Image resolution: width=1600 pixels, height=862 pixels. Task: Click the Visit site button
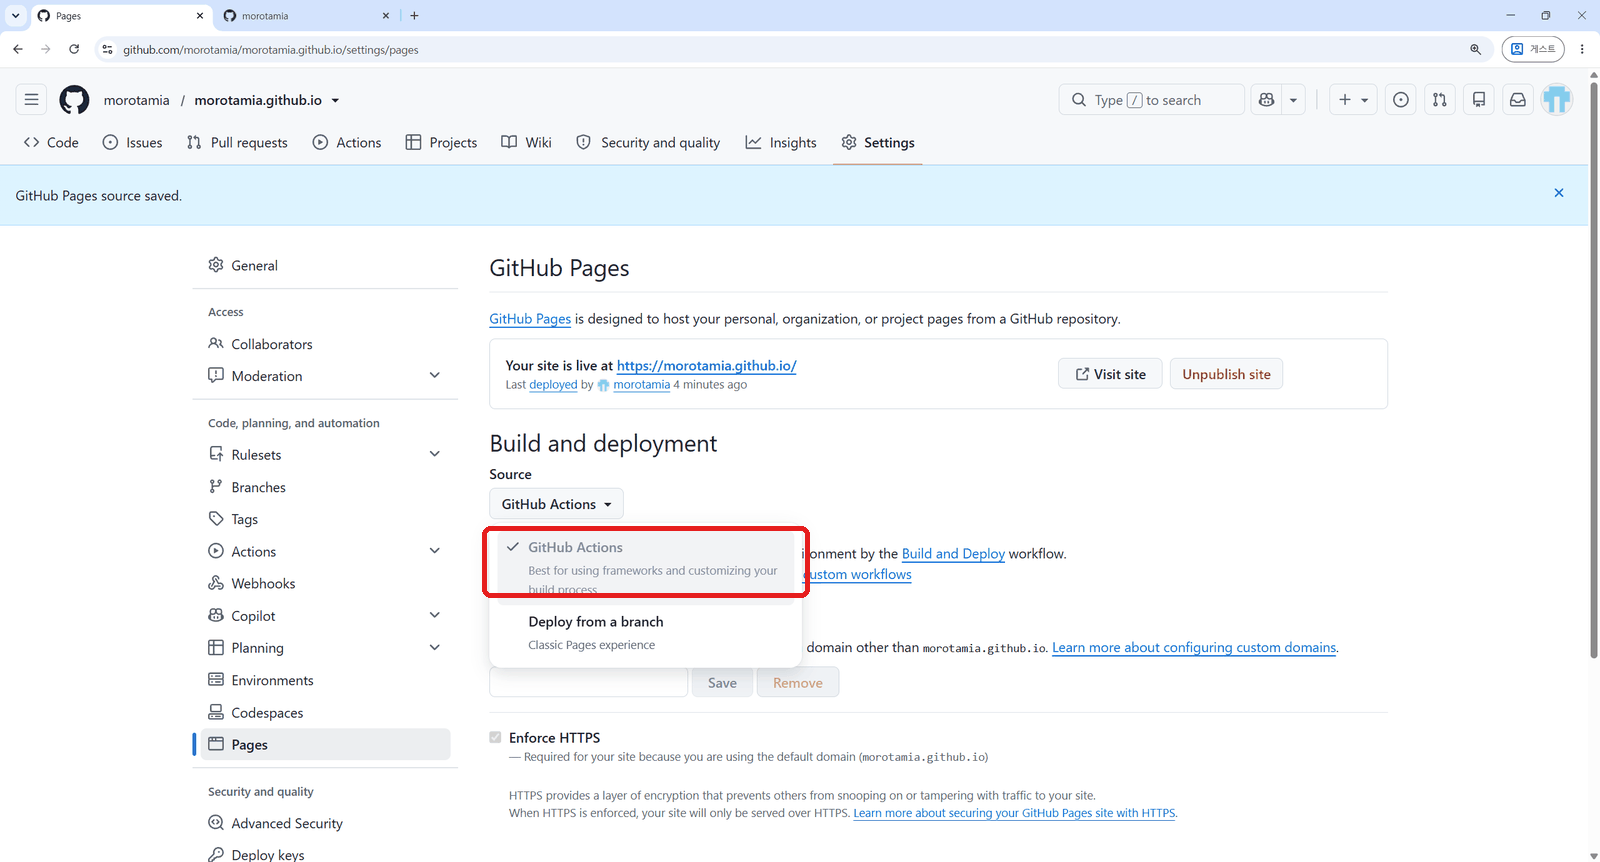pyautogui.click(x=1110, y=374)
